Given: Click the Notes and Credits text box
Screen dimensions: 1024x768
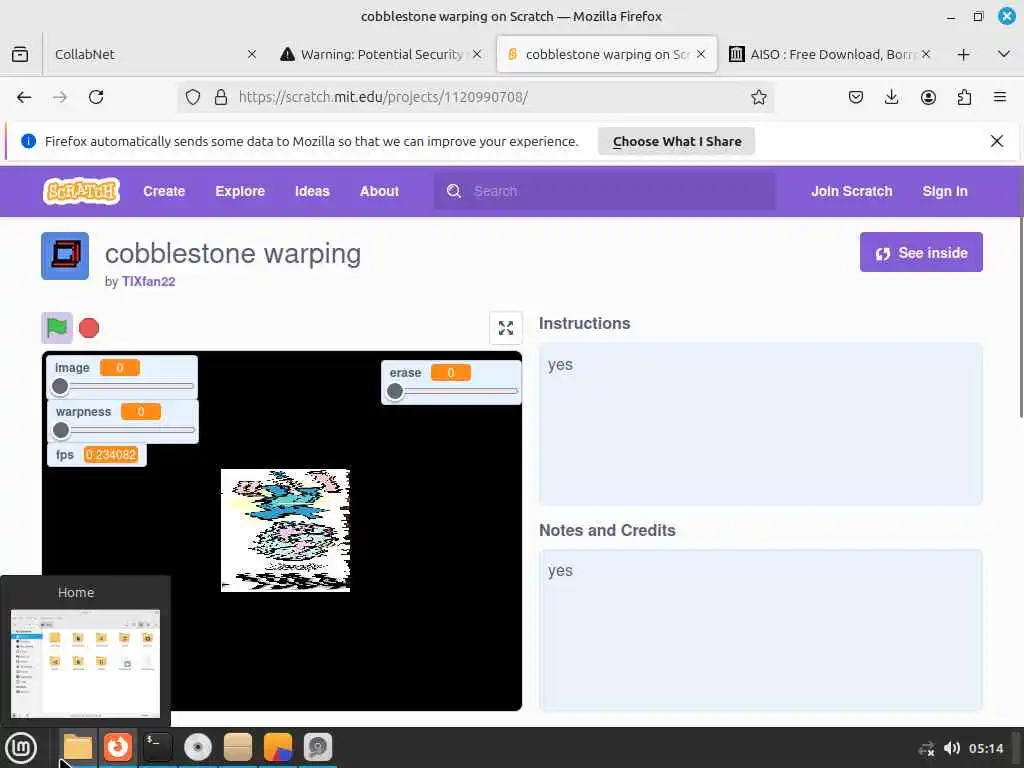Looking at the screenshot, I should tap(760, 630).
